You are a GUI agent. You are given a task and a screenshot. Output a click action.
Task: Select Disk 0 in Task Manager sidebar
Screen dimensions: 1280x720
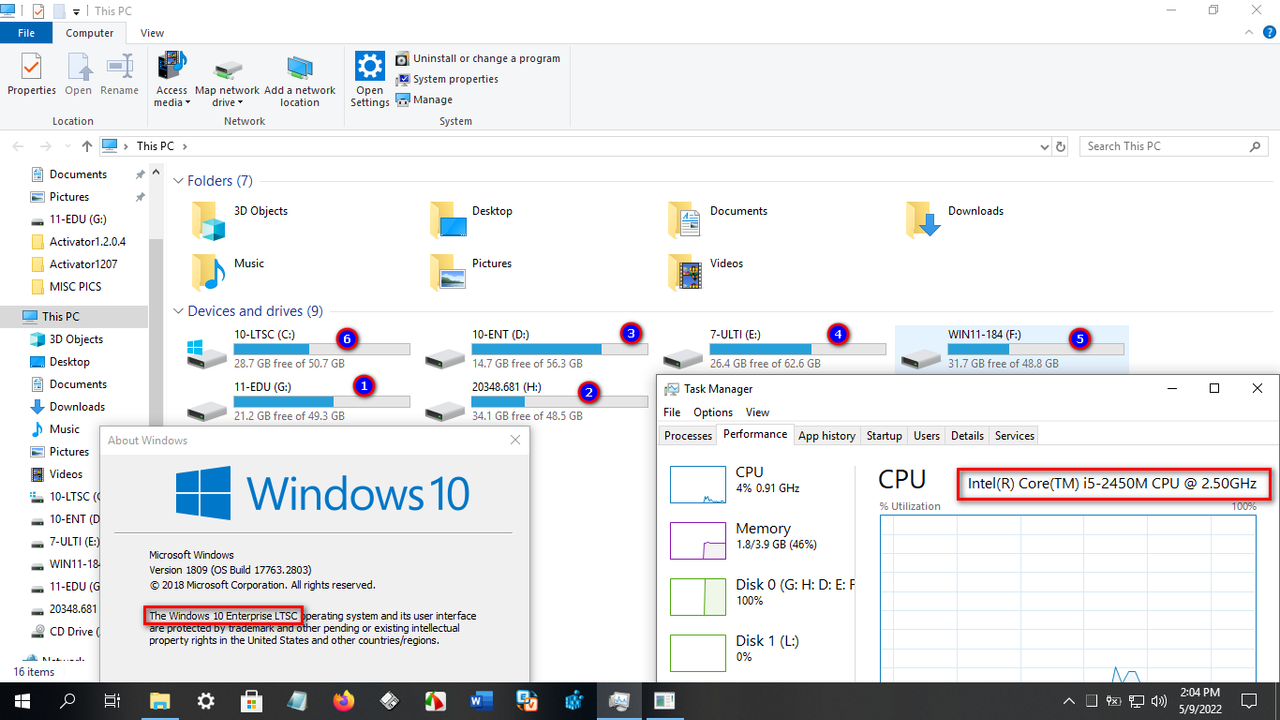coord(762,597)
